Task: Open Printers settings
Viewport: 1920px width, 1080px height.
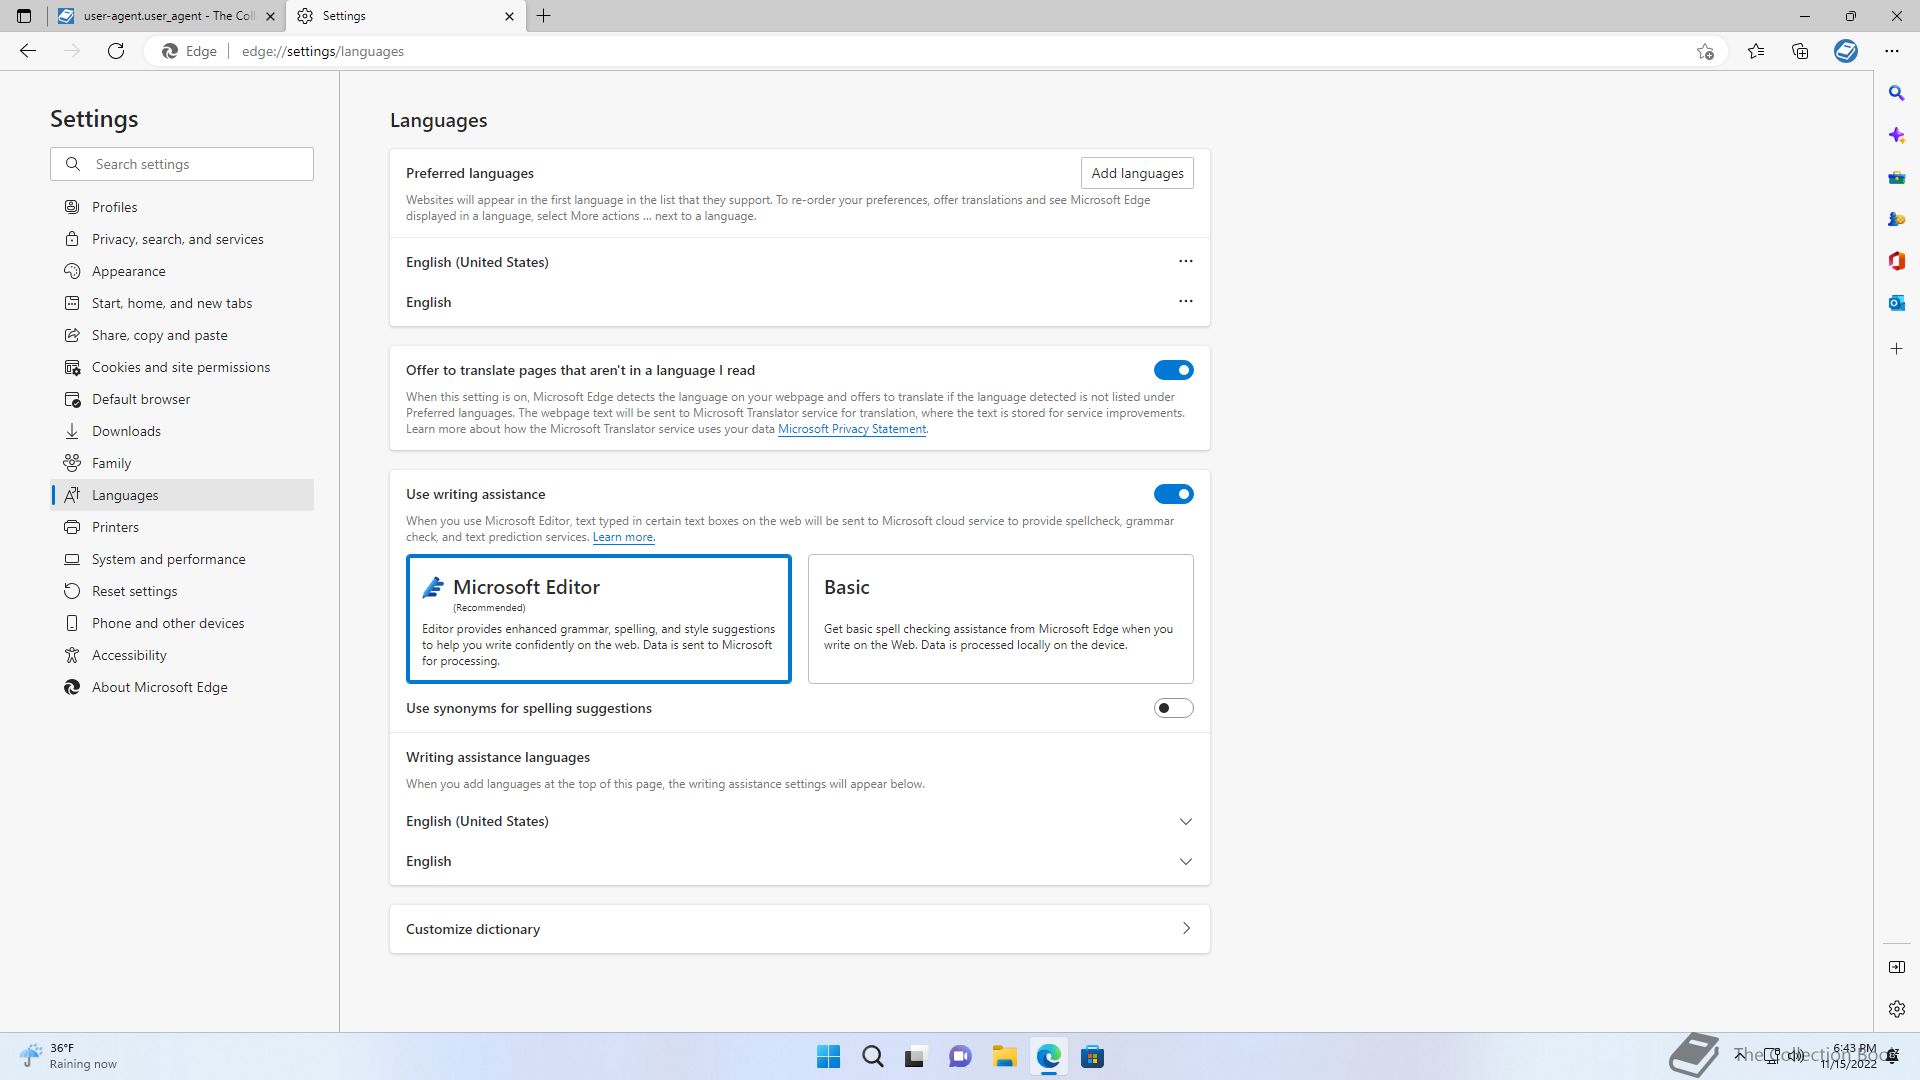Action: pyautogui.click(x=182, y=527)
